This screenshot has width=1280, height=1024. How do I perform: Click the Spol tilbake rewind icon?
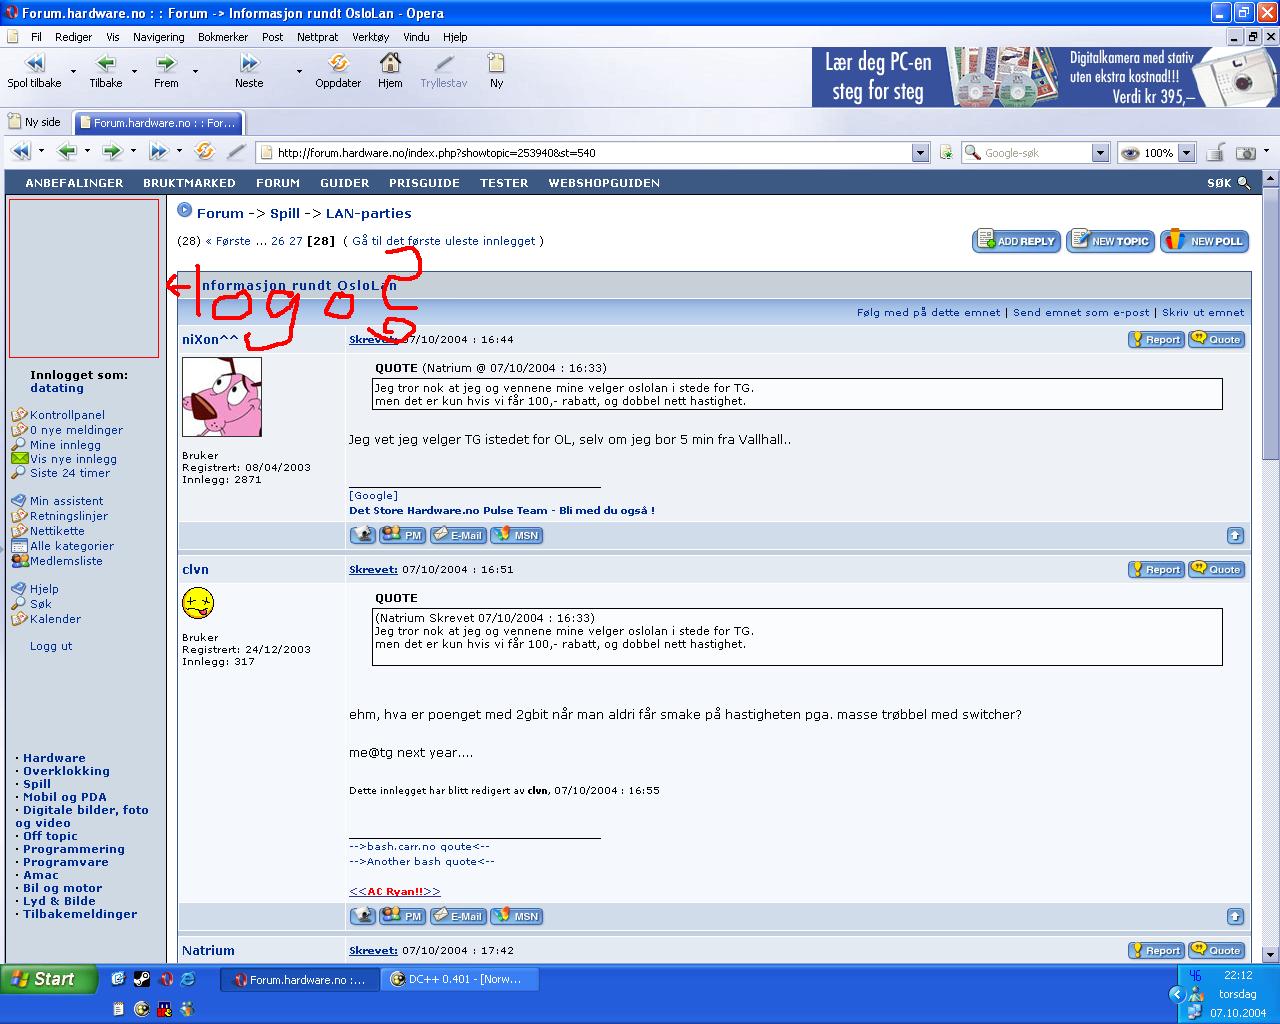(x=34, y=63)
